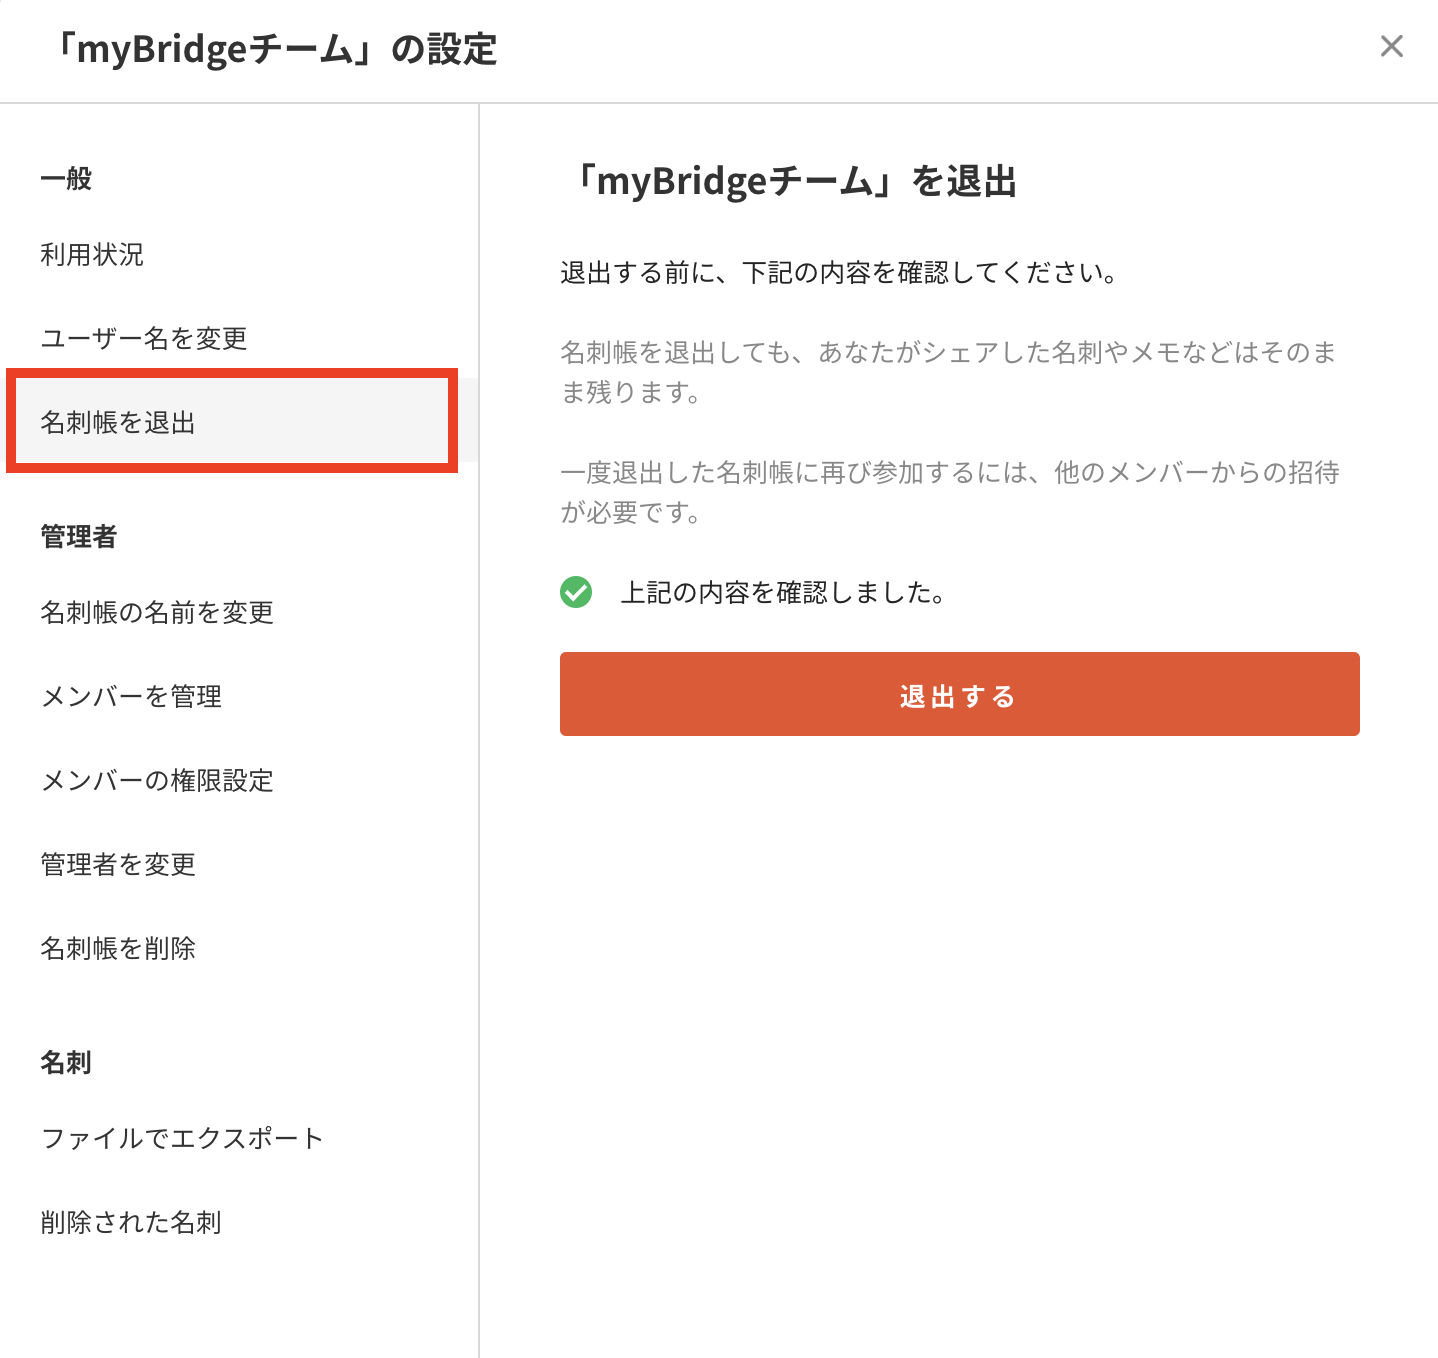The height and width of the screenshot is (1358, 1438).
Task: Click the 「myBridgeチーム」を退出 heading
Action: pyautogui.click(x=795, y=181)
